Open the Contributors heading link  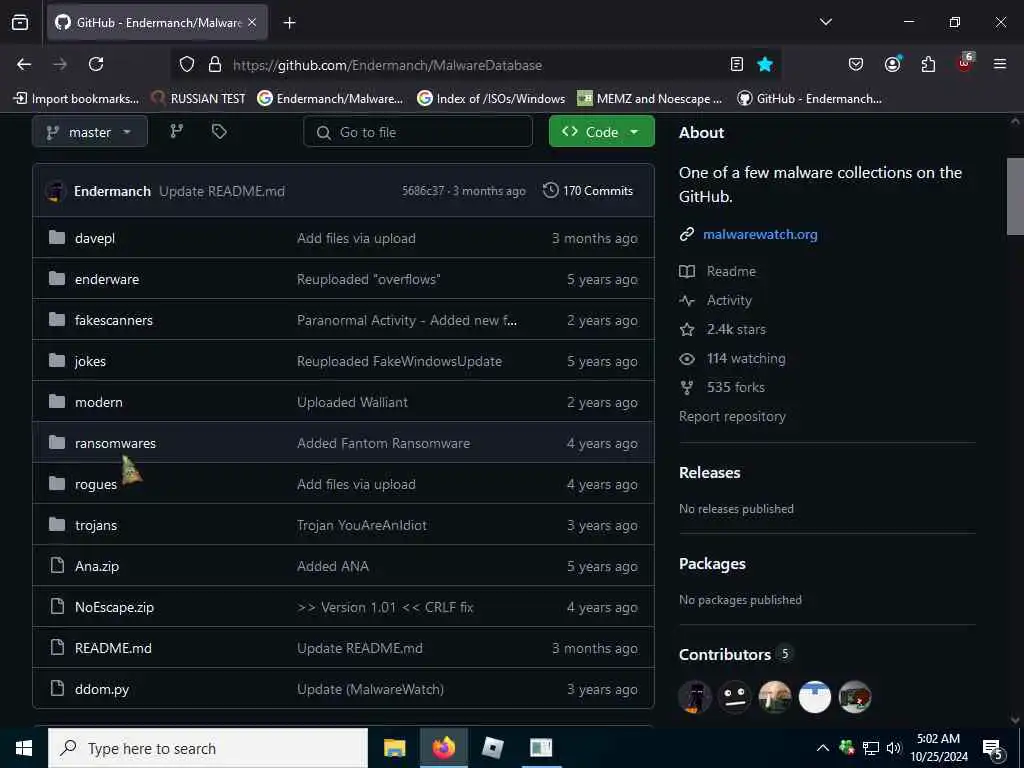(x=725, y=654)
